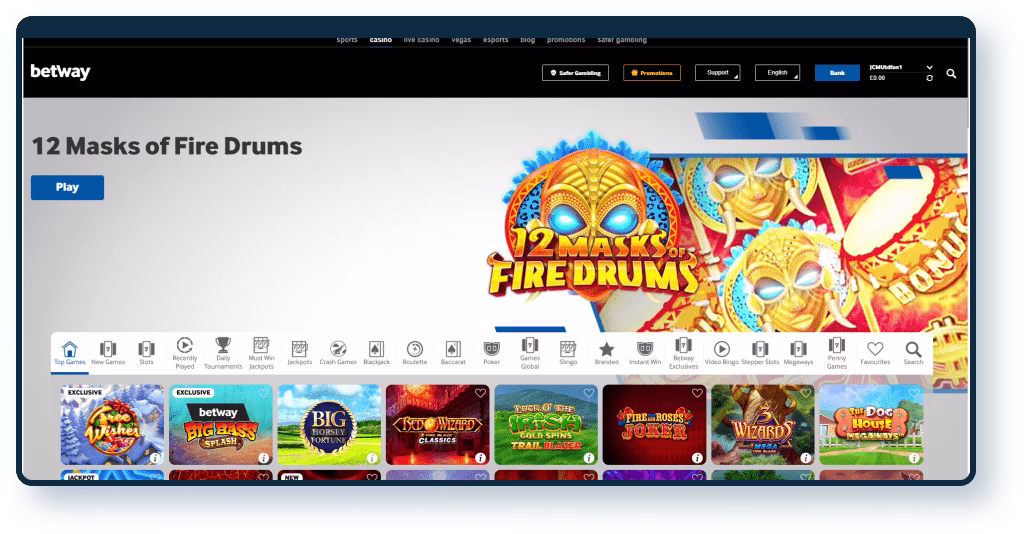This screenshot has width=1024, height=534.
Task: Show info for Big Horsey Fortune
Action: click(372, 458)
